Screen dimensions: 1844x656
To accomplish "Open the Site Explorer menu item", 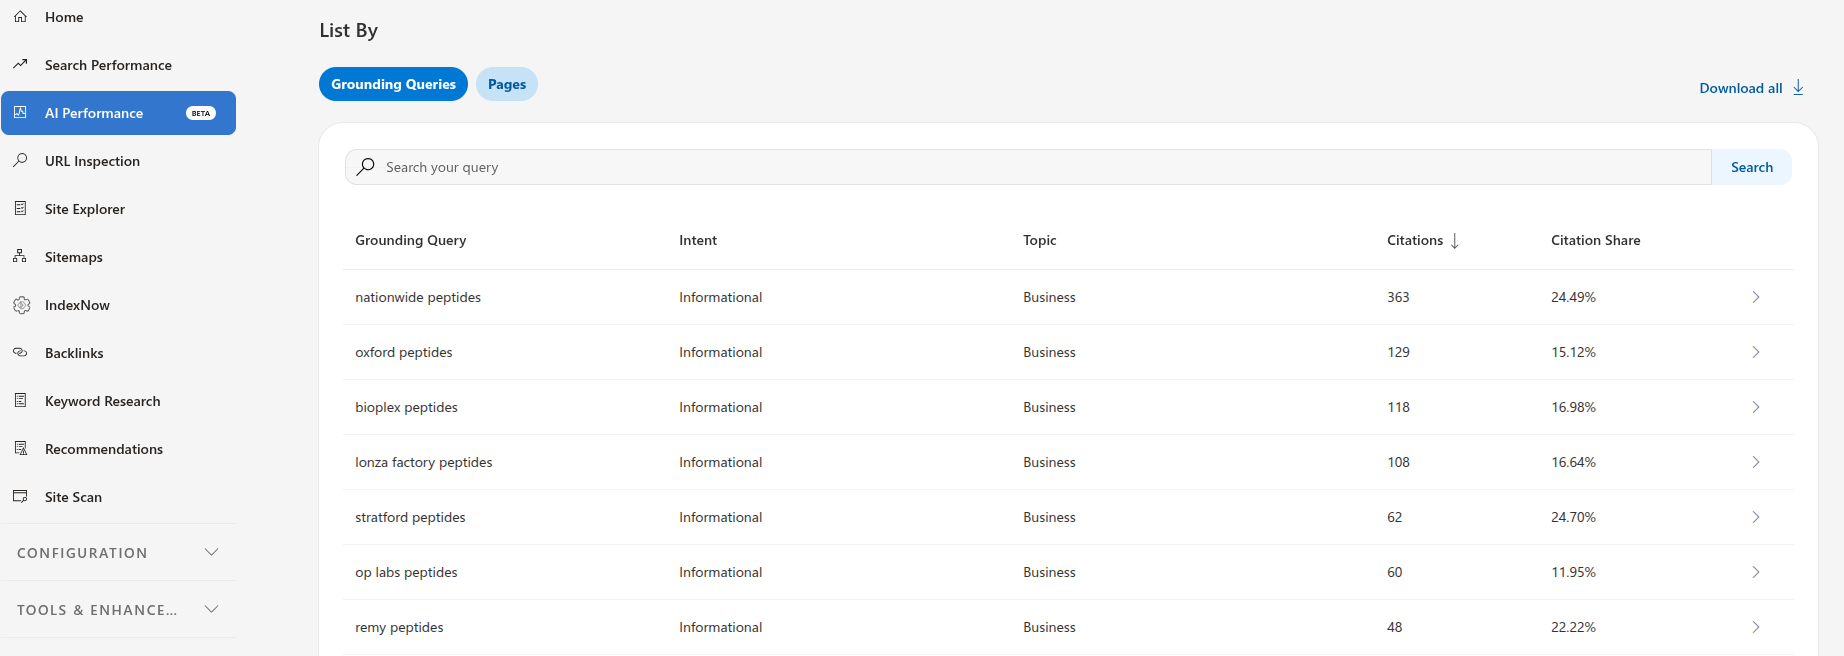I will click(x=118, y=209).
